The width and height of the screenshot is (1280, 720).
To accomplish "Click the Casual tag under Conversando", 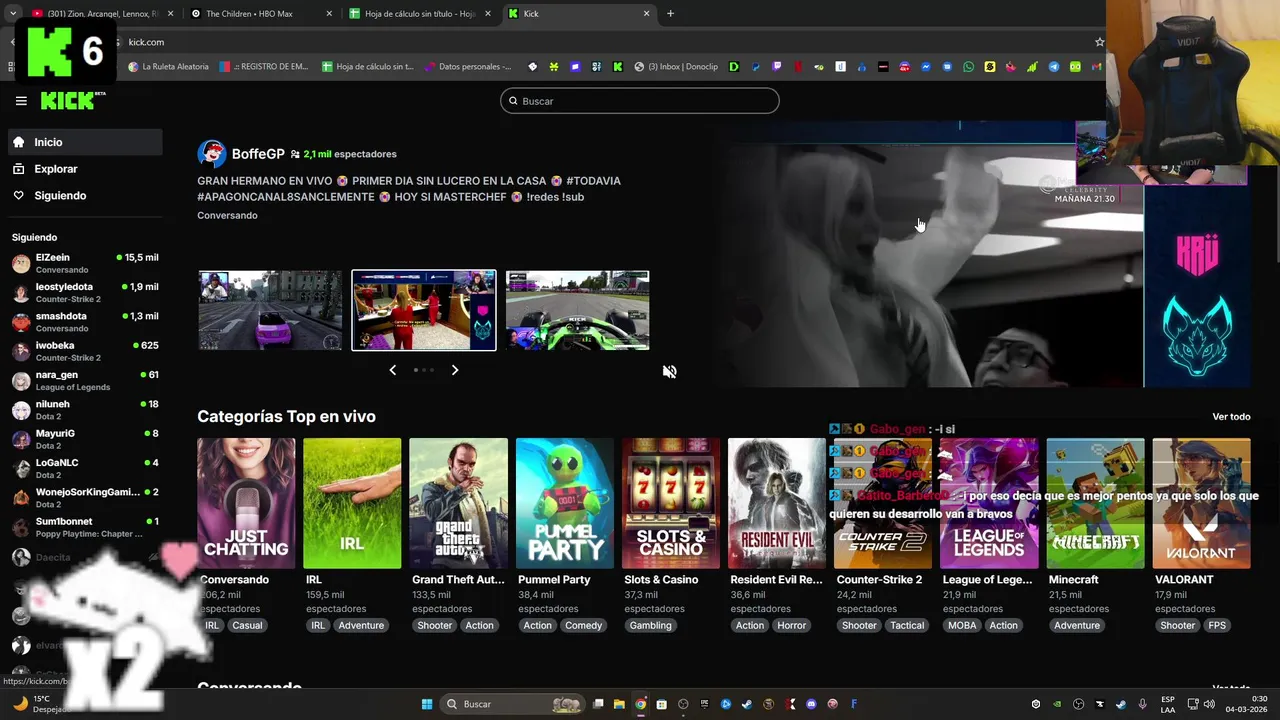I will (x=247, y=626).
